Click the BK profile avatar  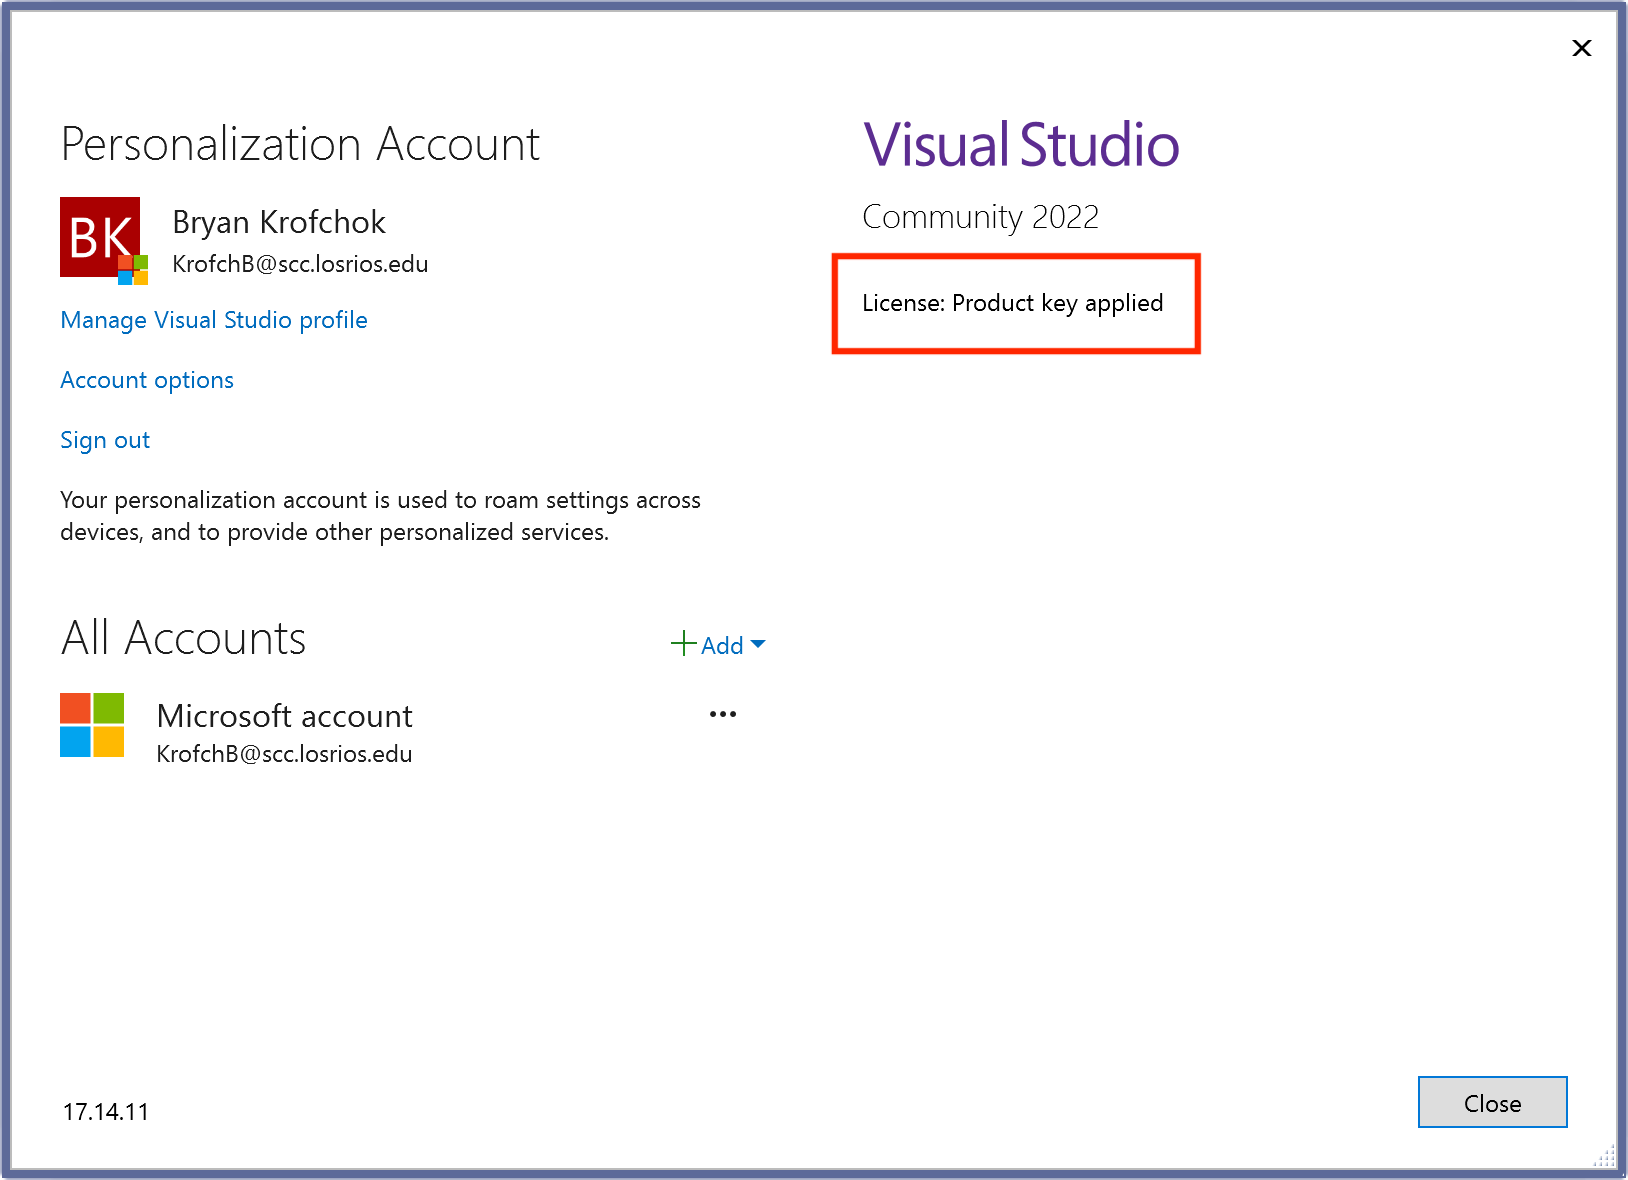(97, 235)
